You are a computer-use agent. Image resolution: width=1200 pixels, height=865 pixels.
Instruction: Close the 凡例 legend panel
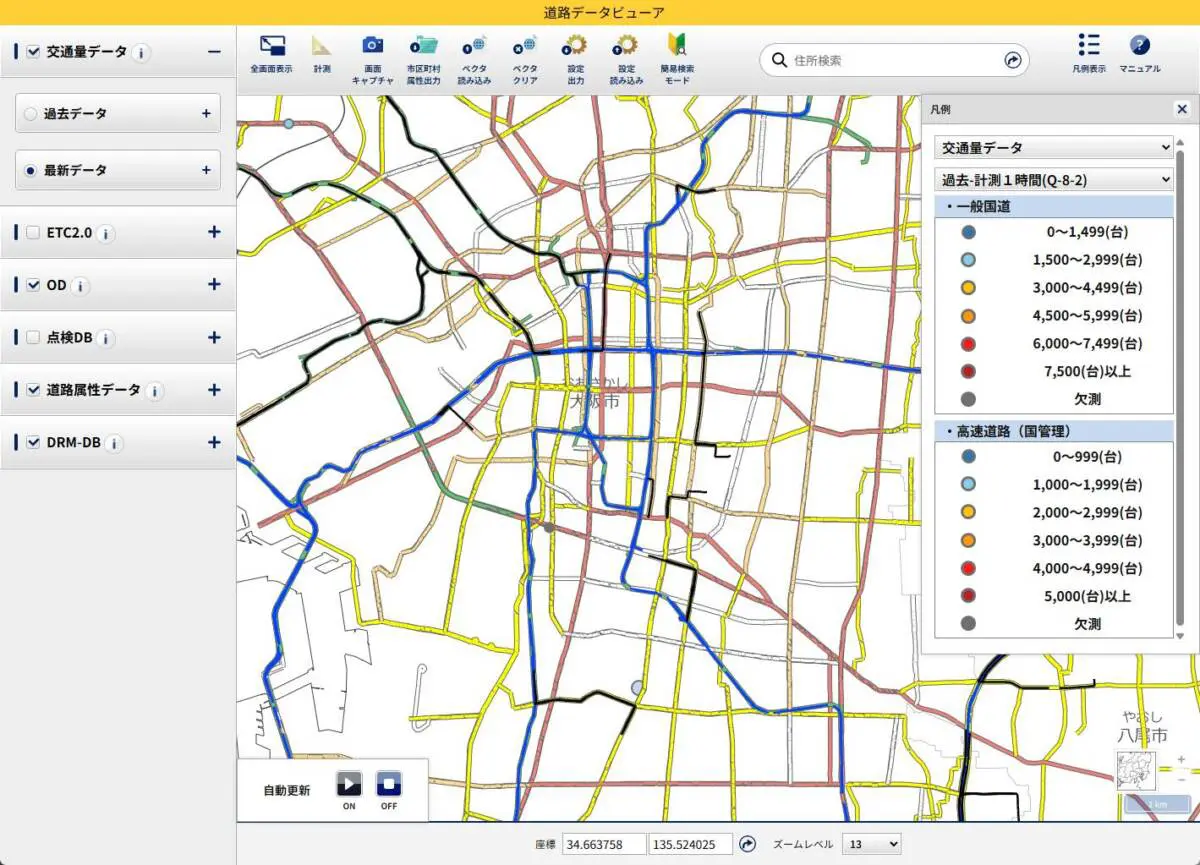click(x=1182, y=109)
